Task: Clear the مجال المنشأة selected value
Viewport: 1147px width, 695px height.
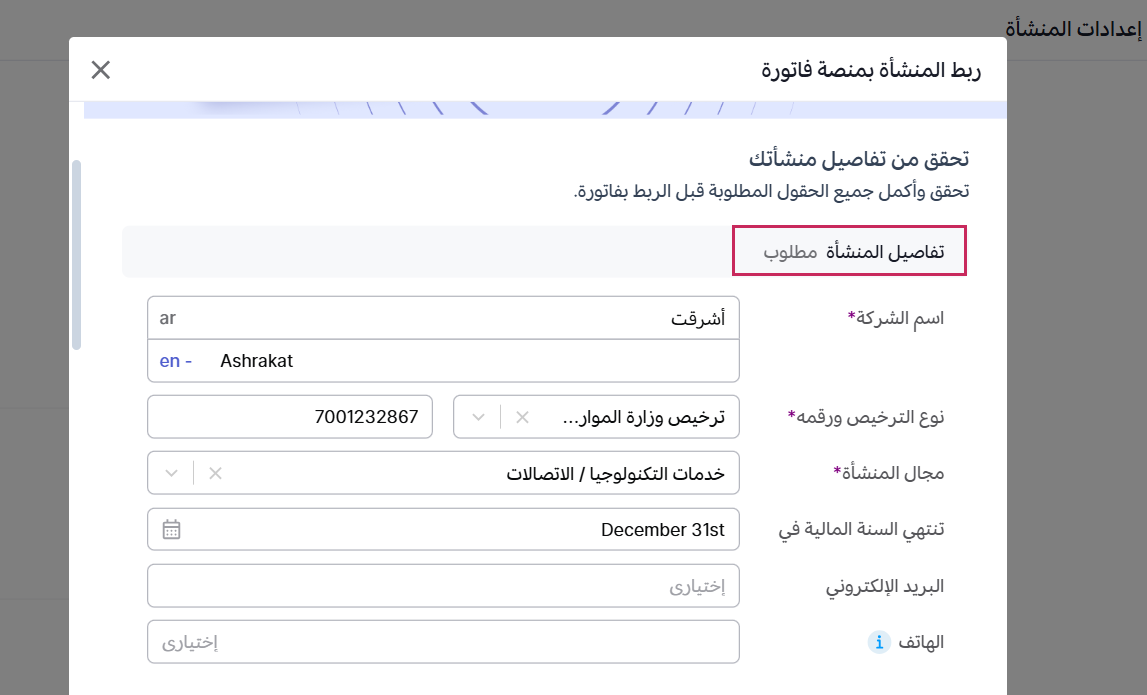Action: [215, 473]
